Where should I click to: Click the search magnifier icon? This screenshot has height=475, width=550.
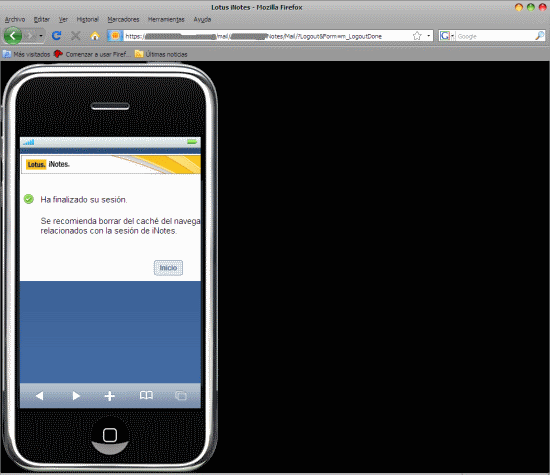click(x=540, y=36)
